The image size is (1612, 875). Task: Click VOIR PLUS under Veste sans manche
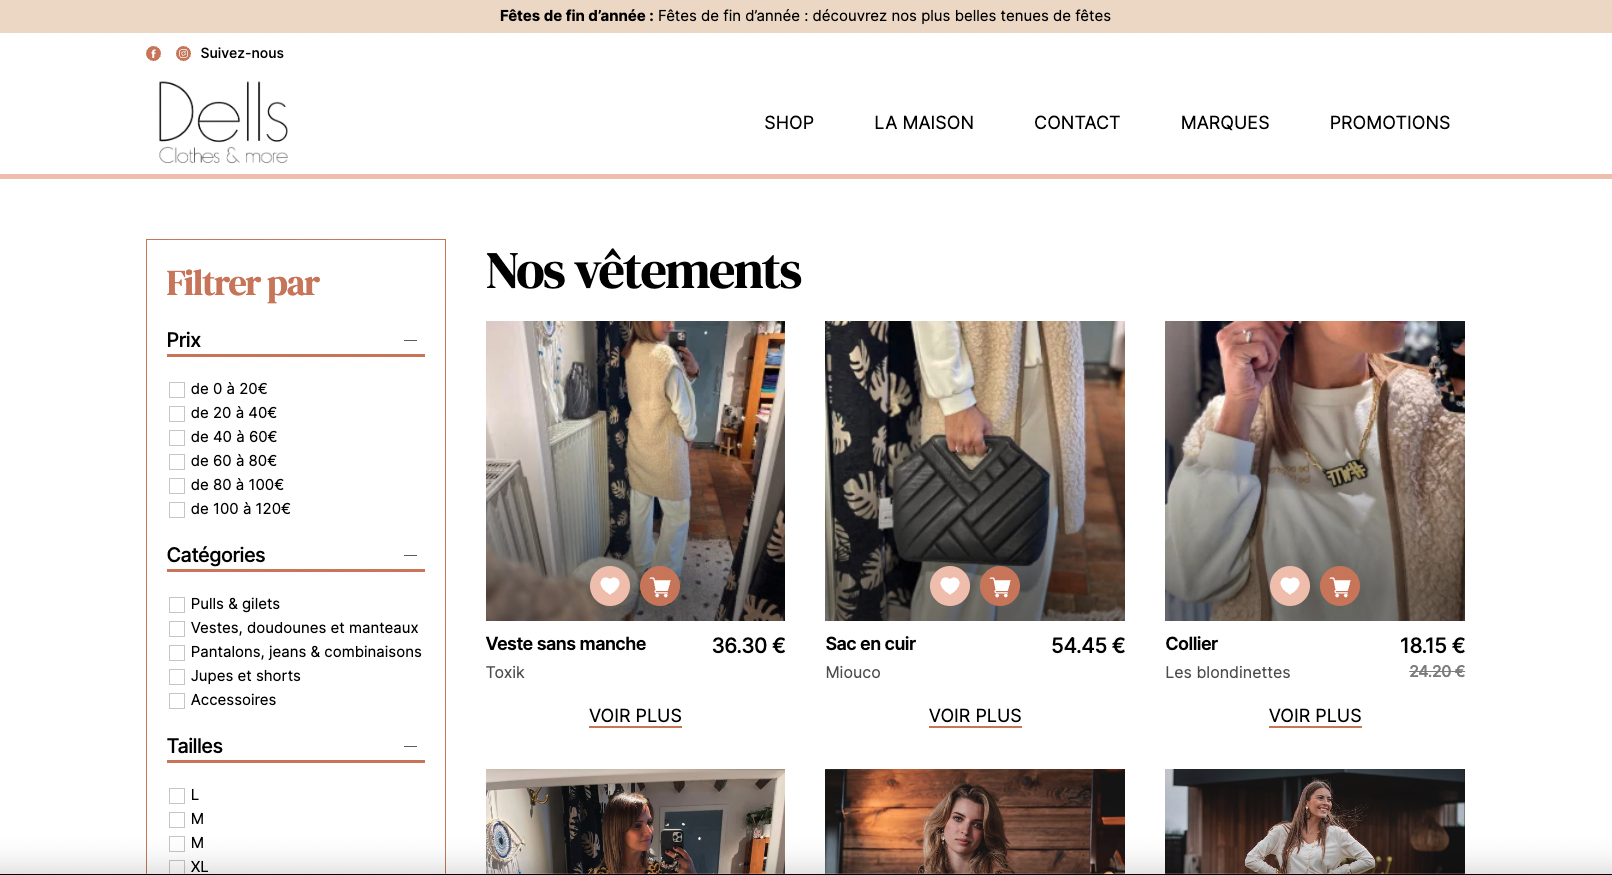[x=635, y=716]
